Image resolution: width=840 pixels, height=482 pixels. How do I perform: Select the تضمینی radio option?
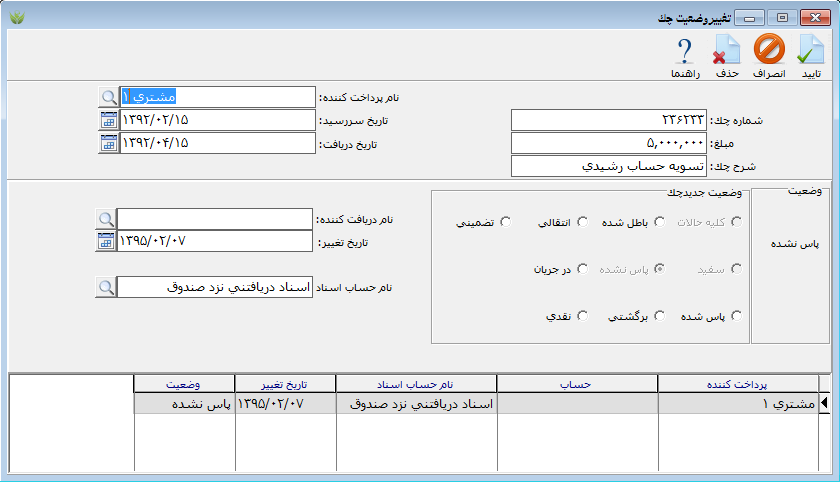click(x=506, y=222)
